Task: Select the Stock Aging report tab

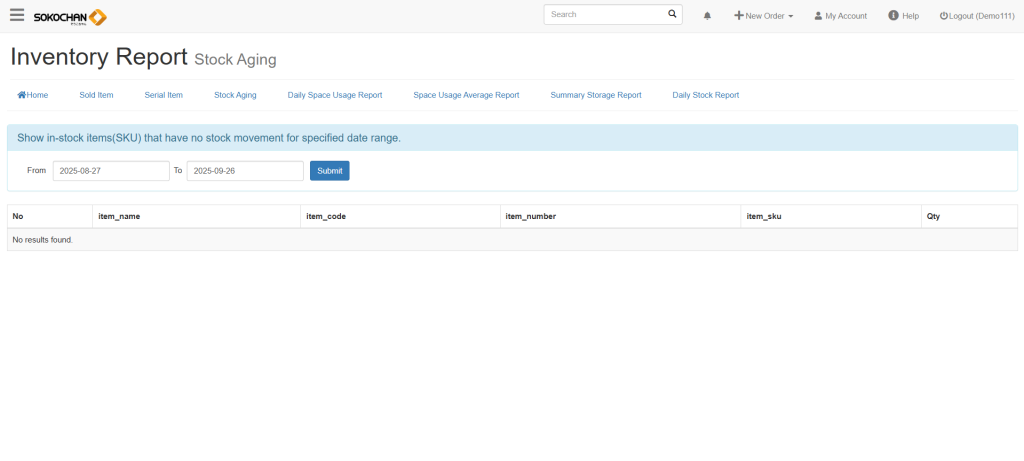Action: coord(235,95)
